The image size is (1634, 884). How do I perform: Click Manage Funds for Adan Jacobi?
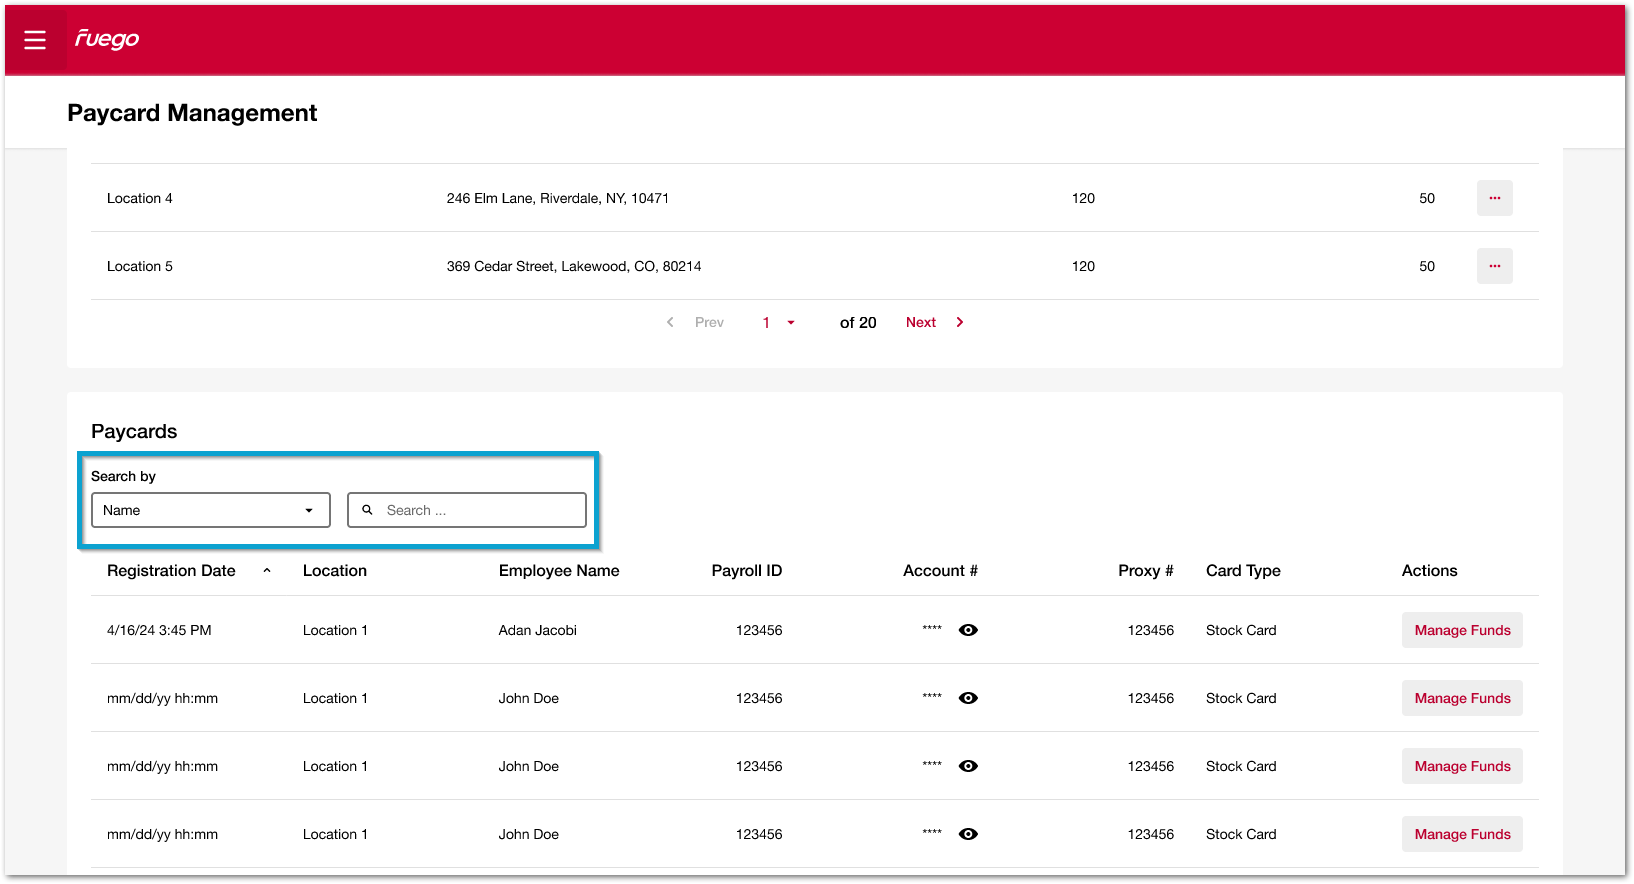pos(1461,630)
